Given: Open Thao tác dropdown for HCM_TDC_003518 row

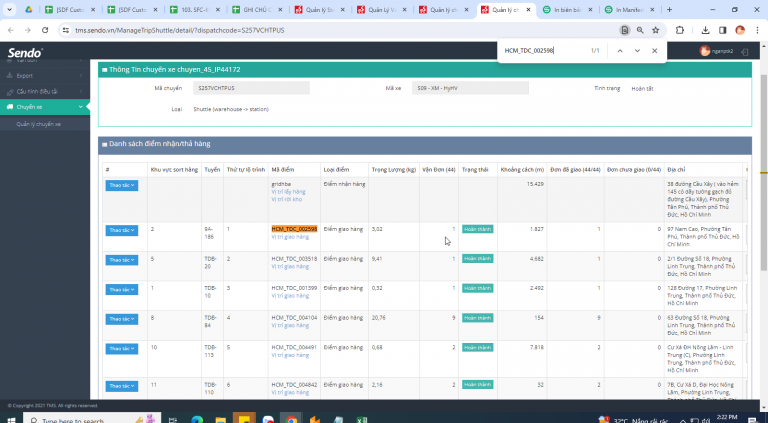Looking at the screenshot, I should [x=121, y=259].
